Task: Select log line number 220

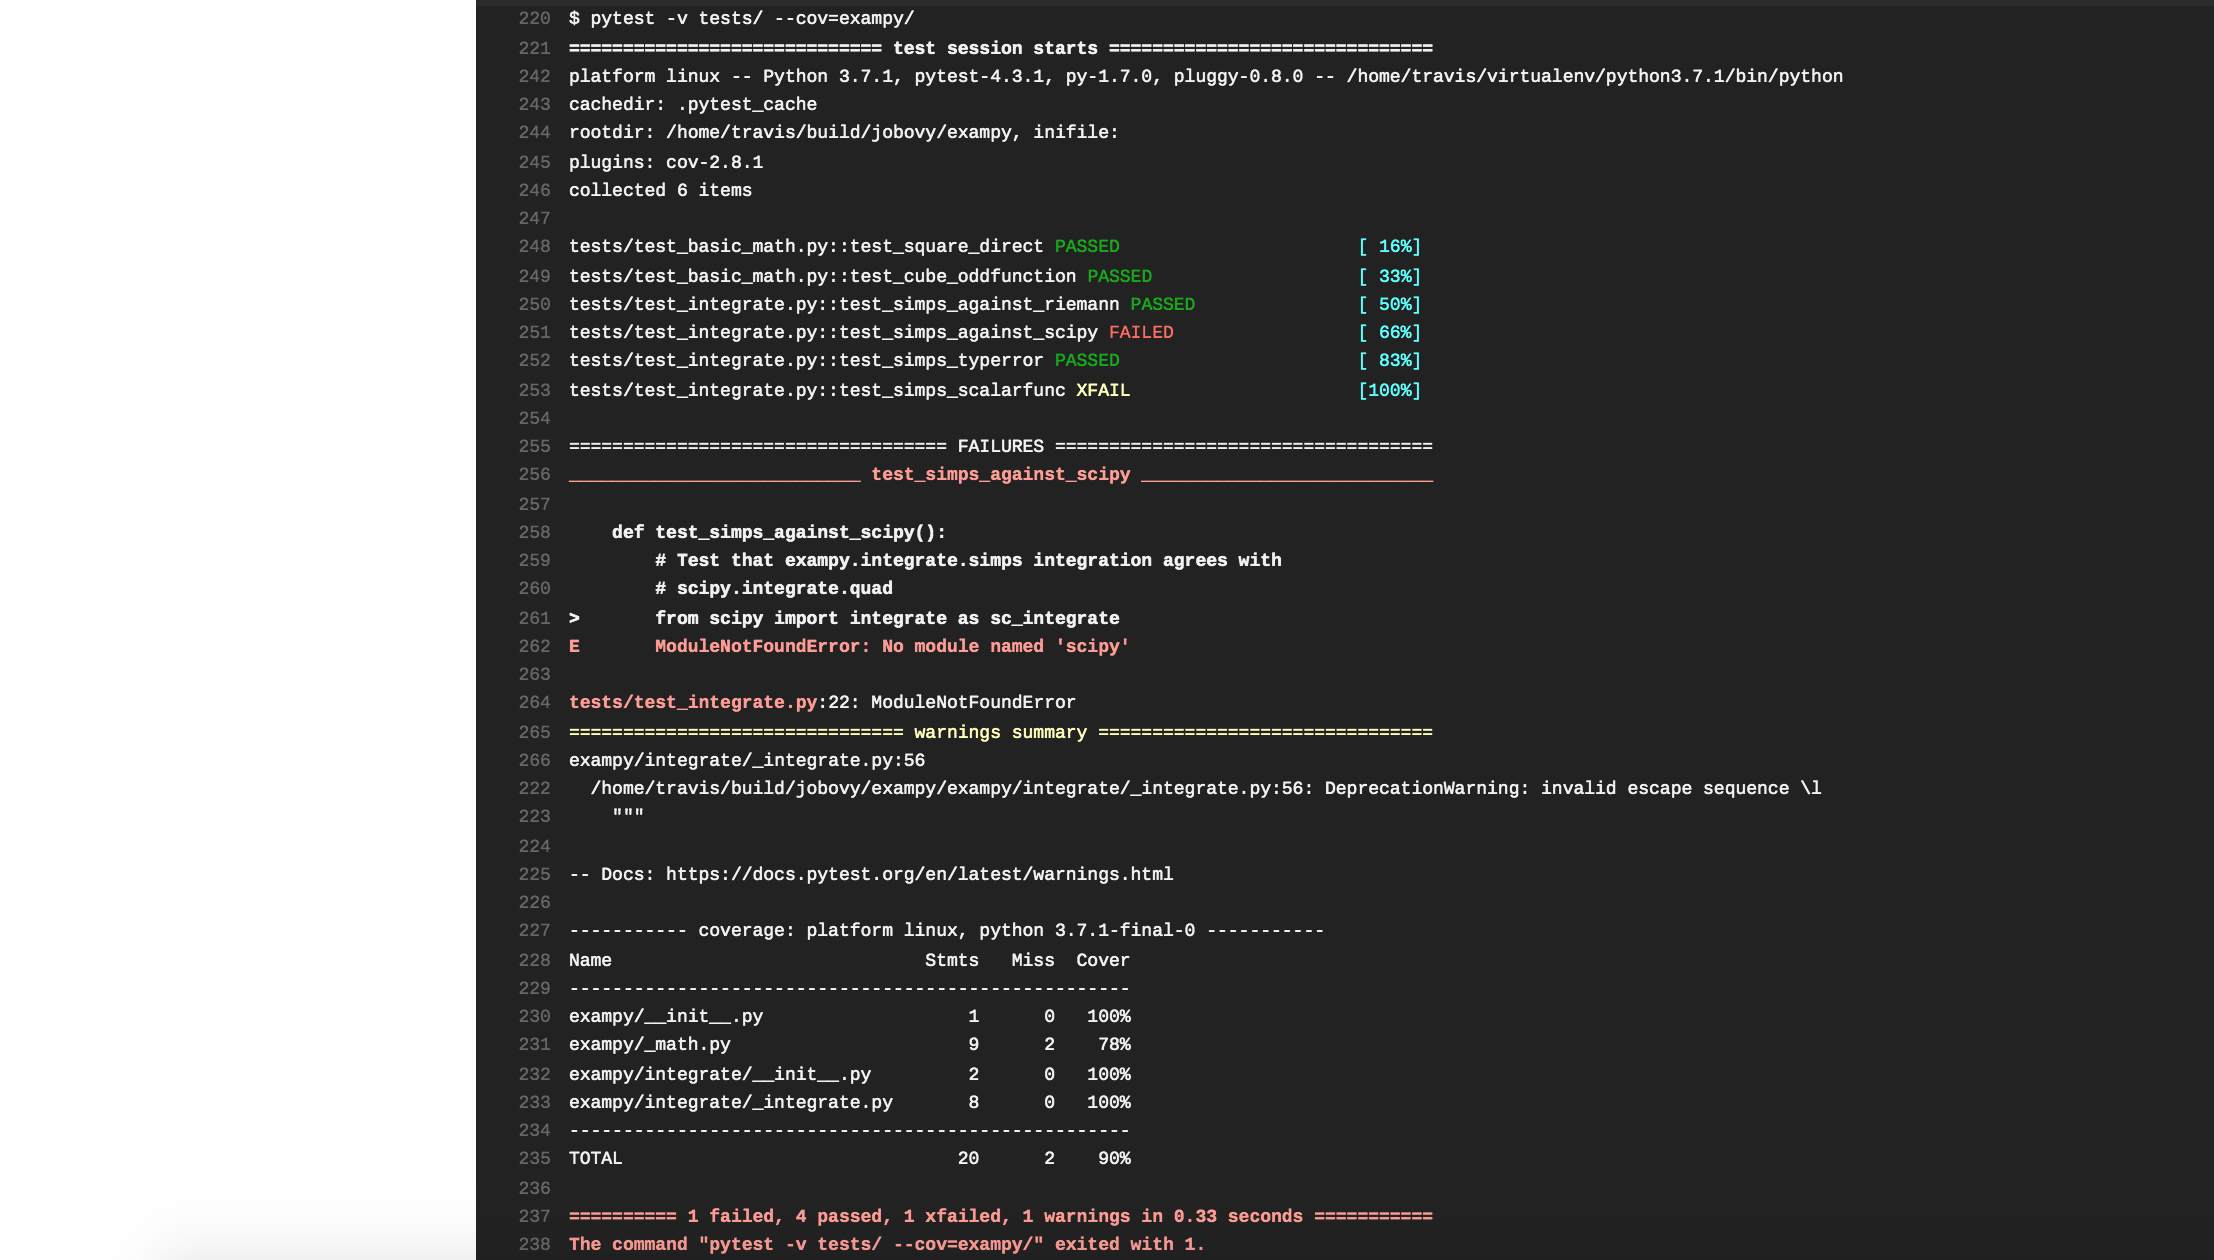Action: [x=534, y=18]
